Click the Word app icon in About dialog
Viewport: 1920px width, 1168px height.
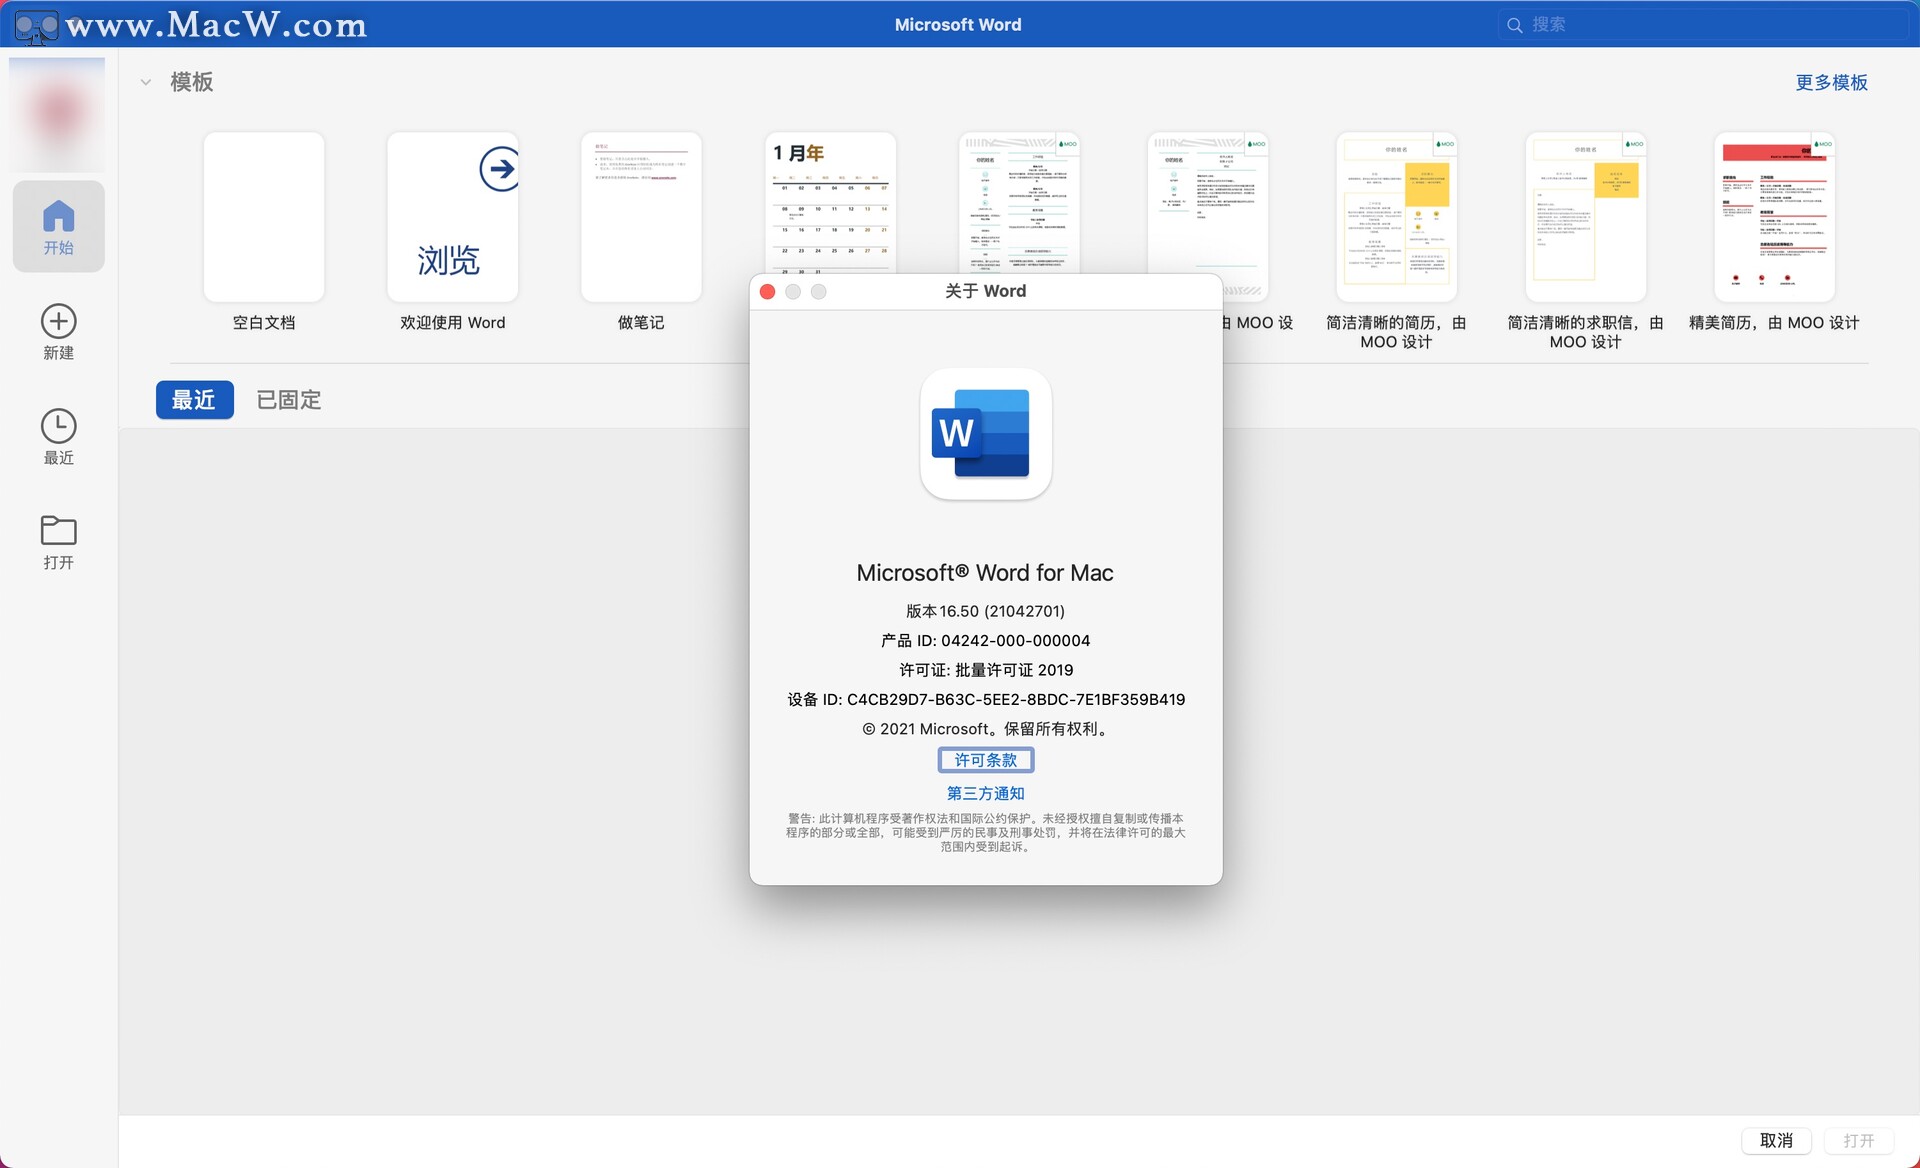(x=986, y=434)
